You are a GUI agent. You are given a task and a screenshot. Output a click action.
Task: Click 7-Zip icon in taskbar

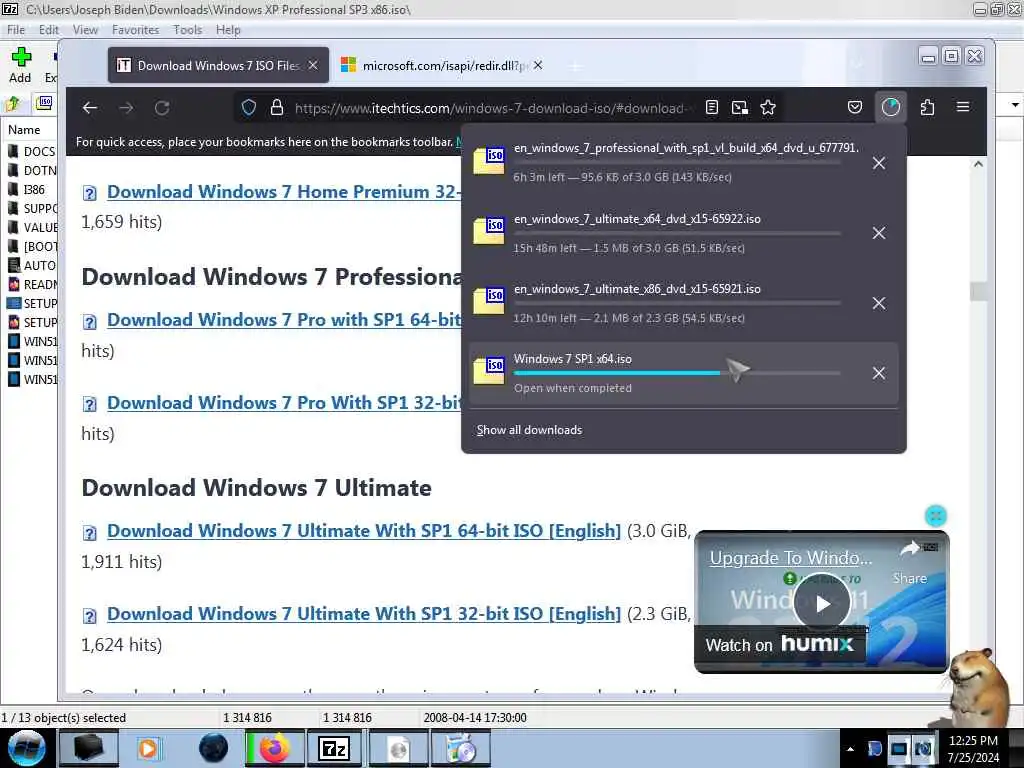334,748
